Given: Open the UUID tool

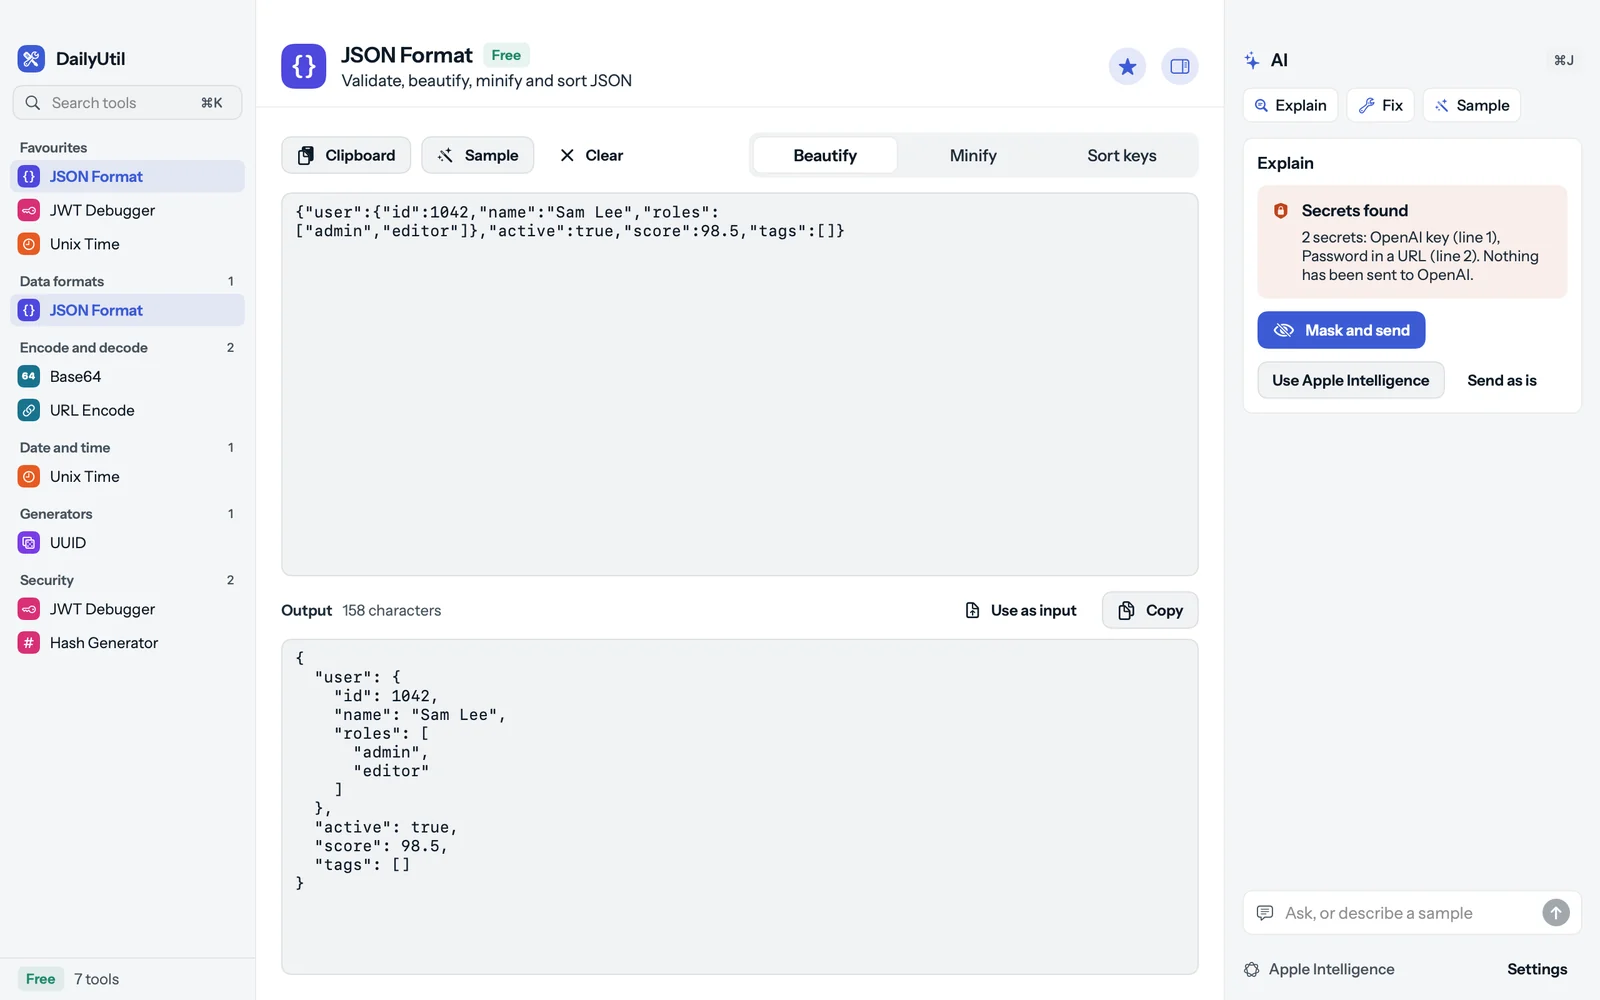Looking at the screenshot, I should coord(128,543).
